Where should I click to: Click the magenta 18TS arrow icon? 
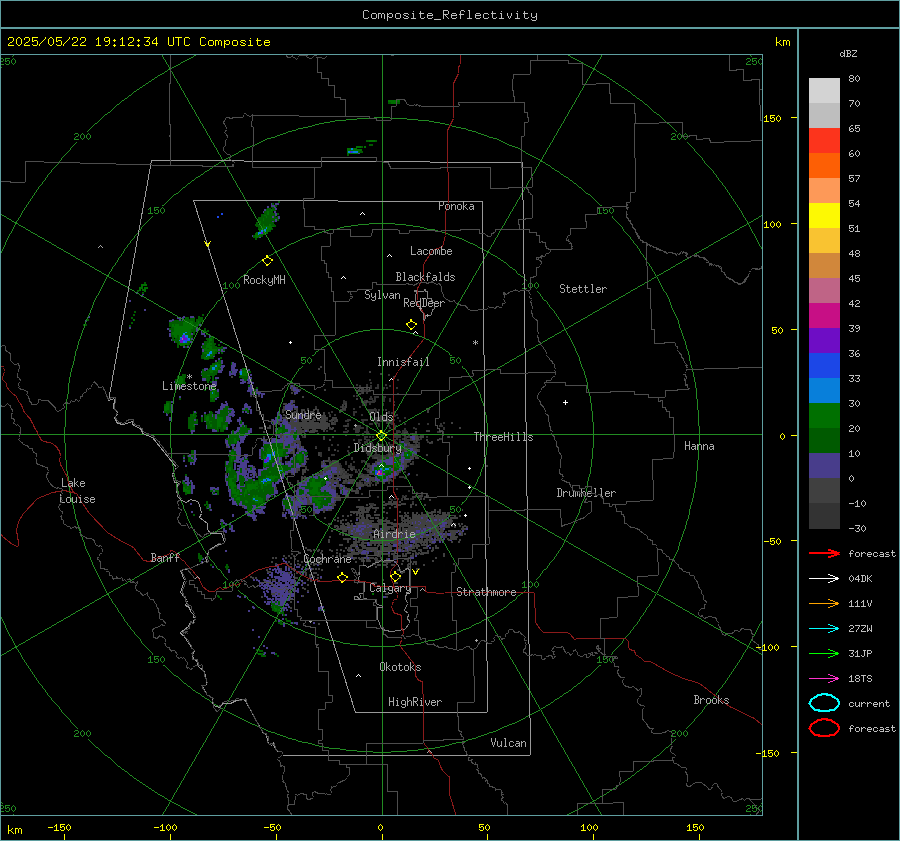824,679
